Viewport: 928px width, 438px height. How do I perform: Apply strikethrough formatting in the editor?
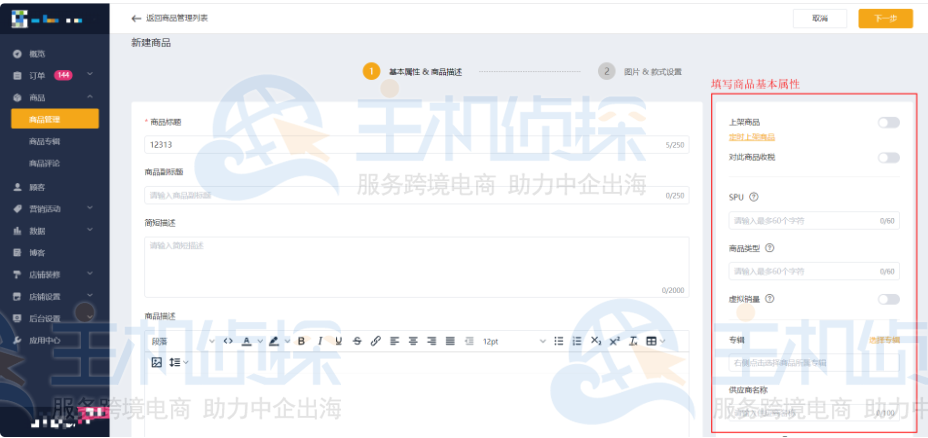(x=357, y=341)
